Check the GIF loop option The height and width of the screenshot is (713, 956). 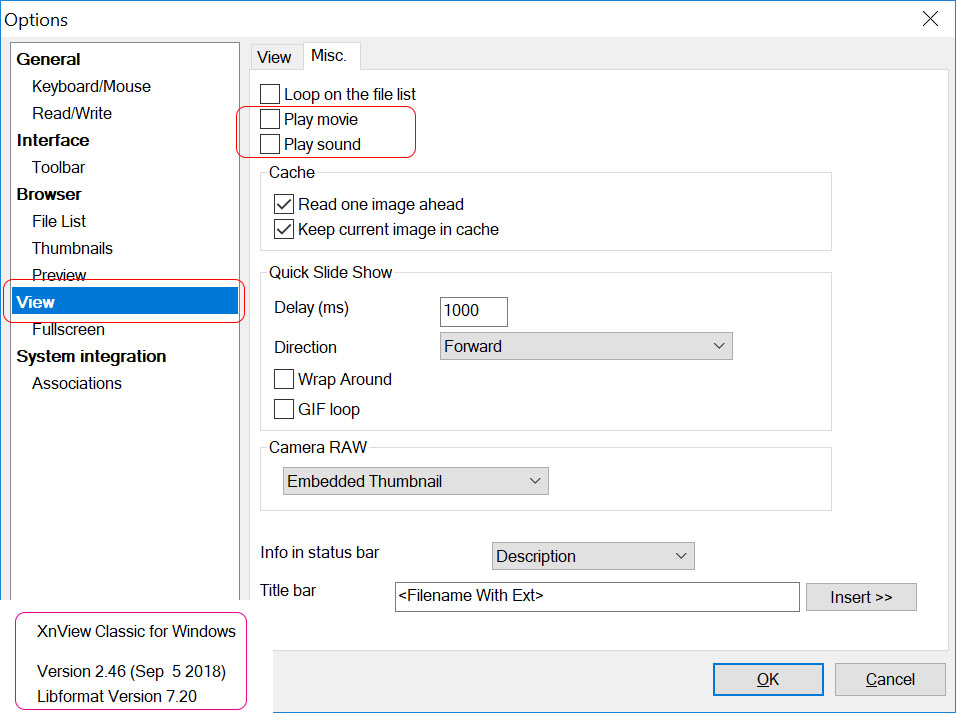pyautogui.click(x=284, y=409)
